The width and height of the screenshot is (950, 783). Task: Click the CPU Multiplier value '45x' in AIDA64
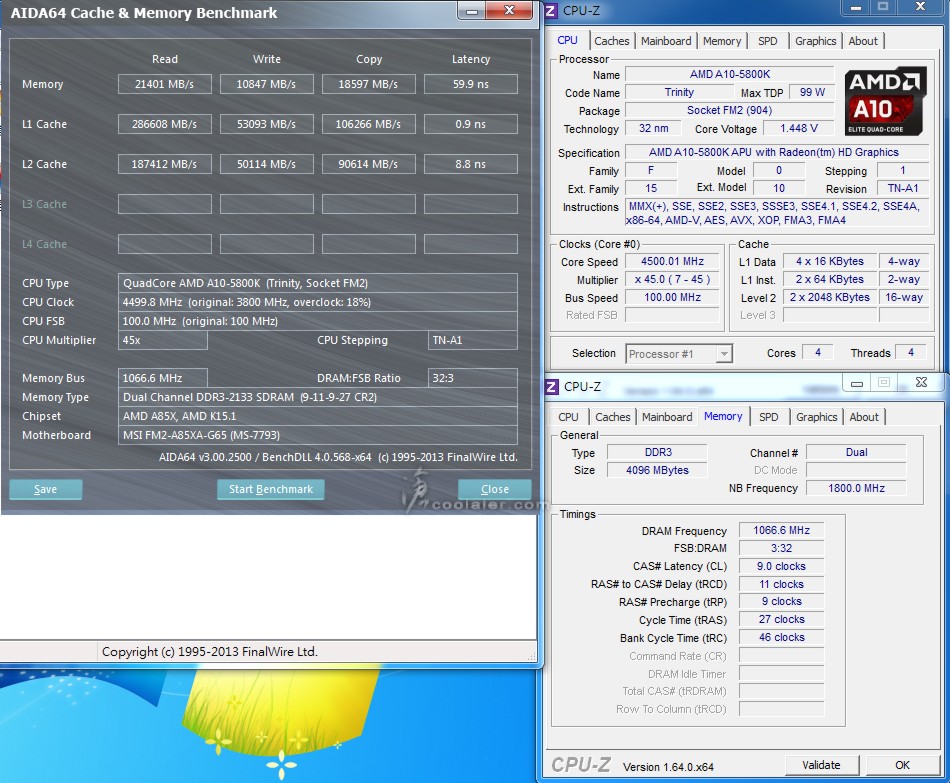click(162, 340)
